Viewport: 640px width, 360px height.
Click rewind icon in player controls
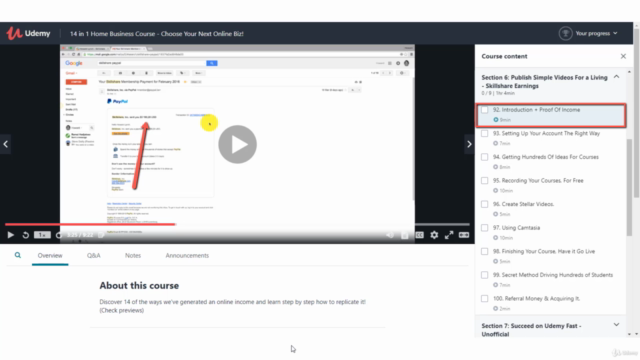click(25, 235)
